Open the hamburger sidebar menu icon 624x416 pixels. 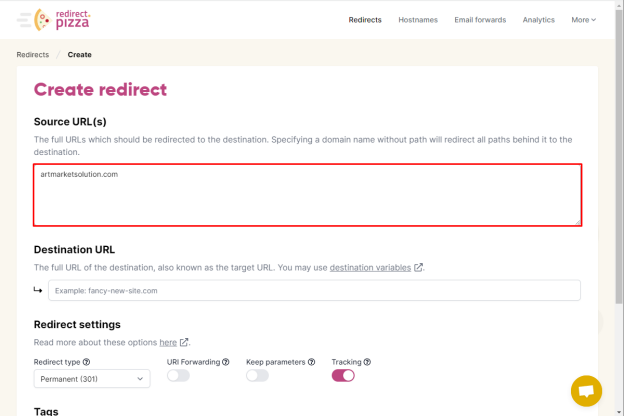click(x=24, y=20)
